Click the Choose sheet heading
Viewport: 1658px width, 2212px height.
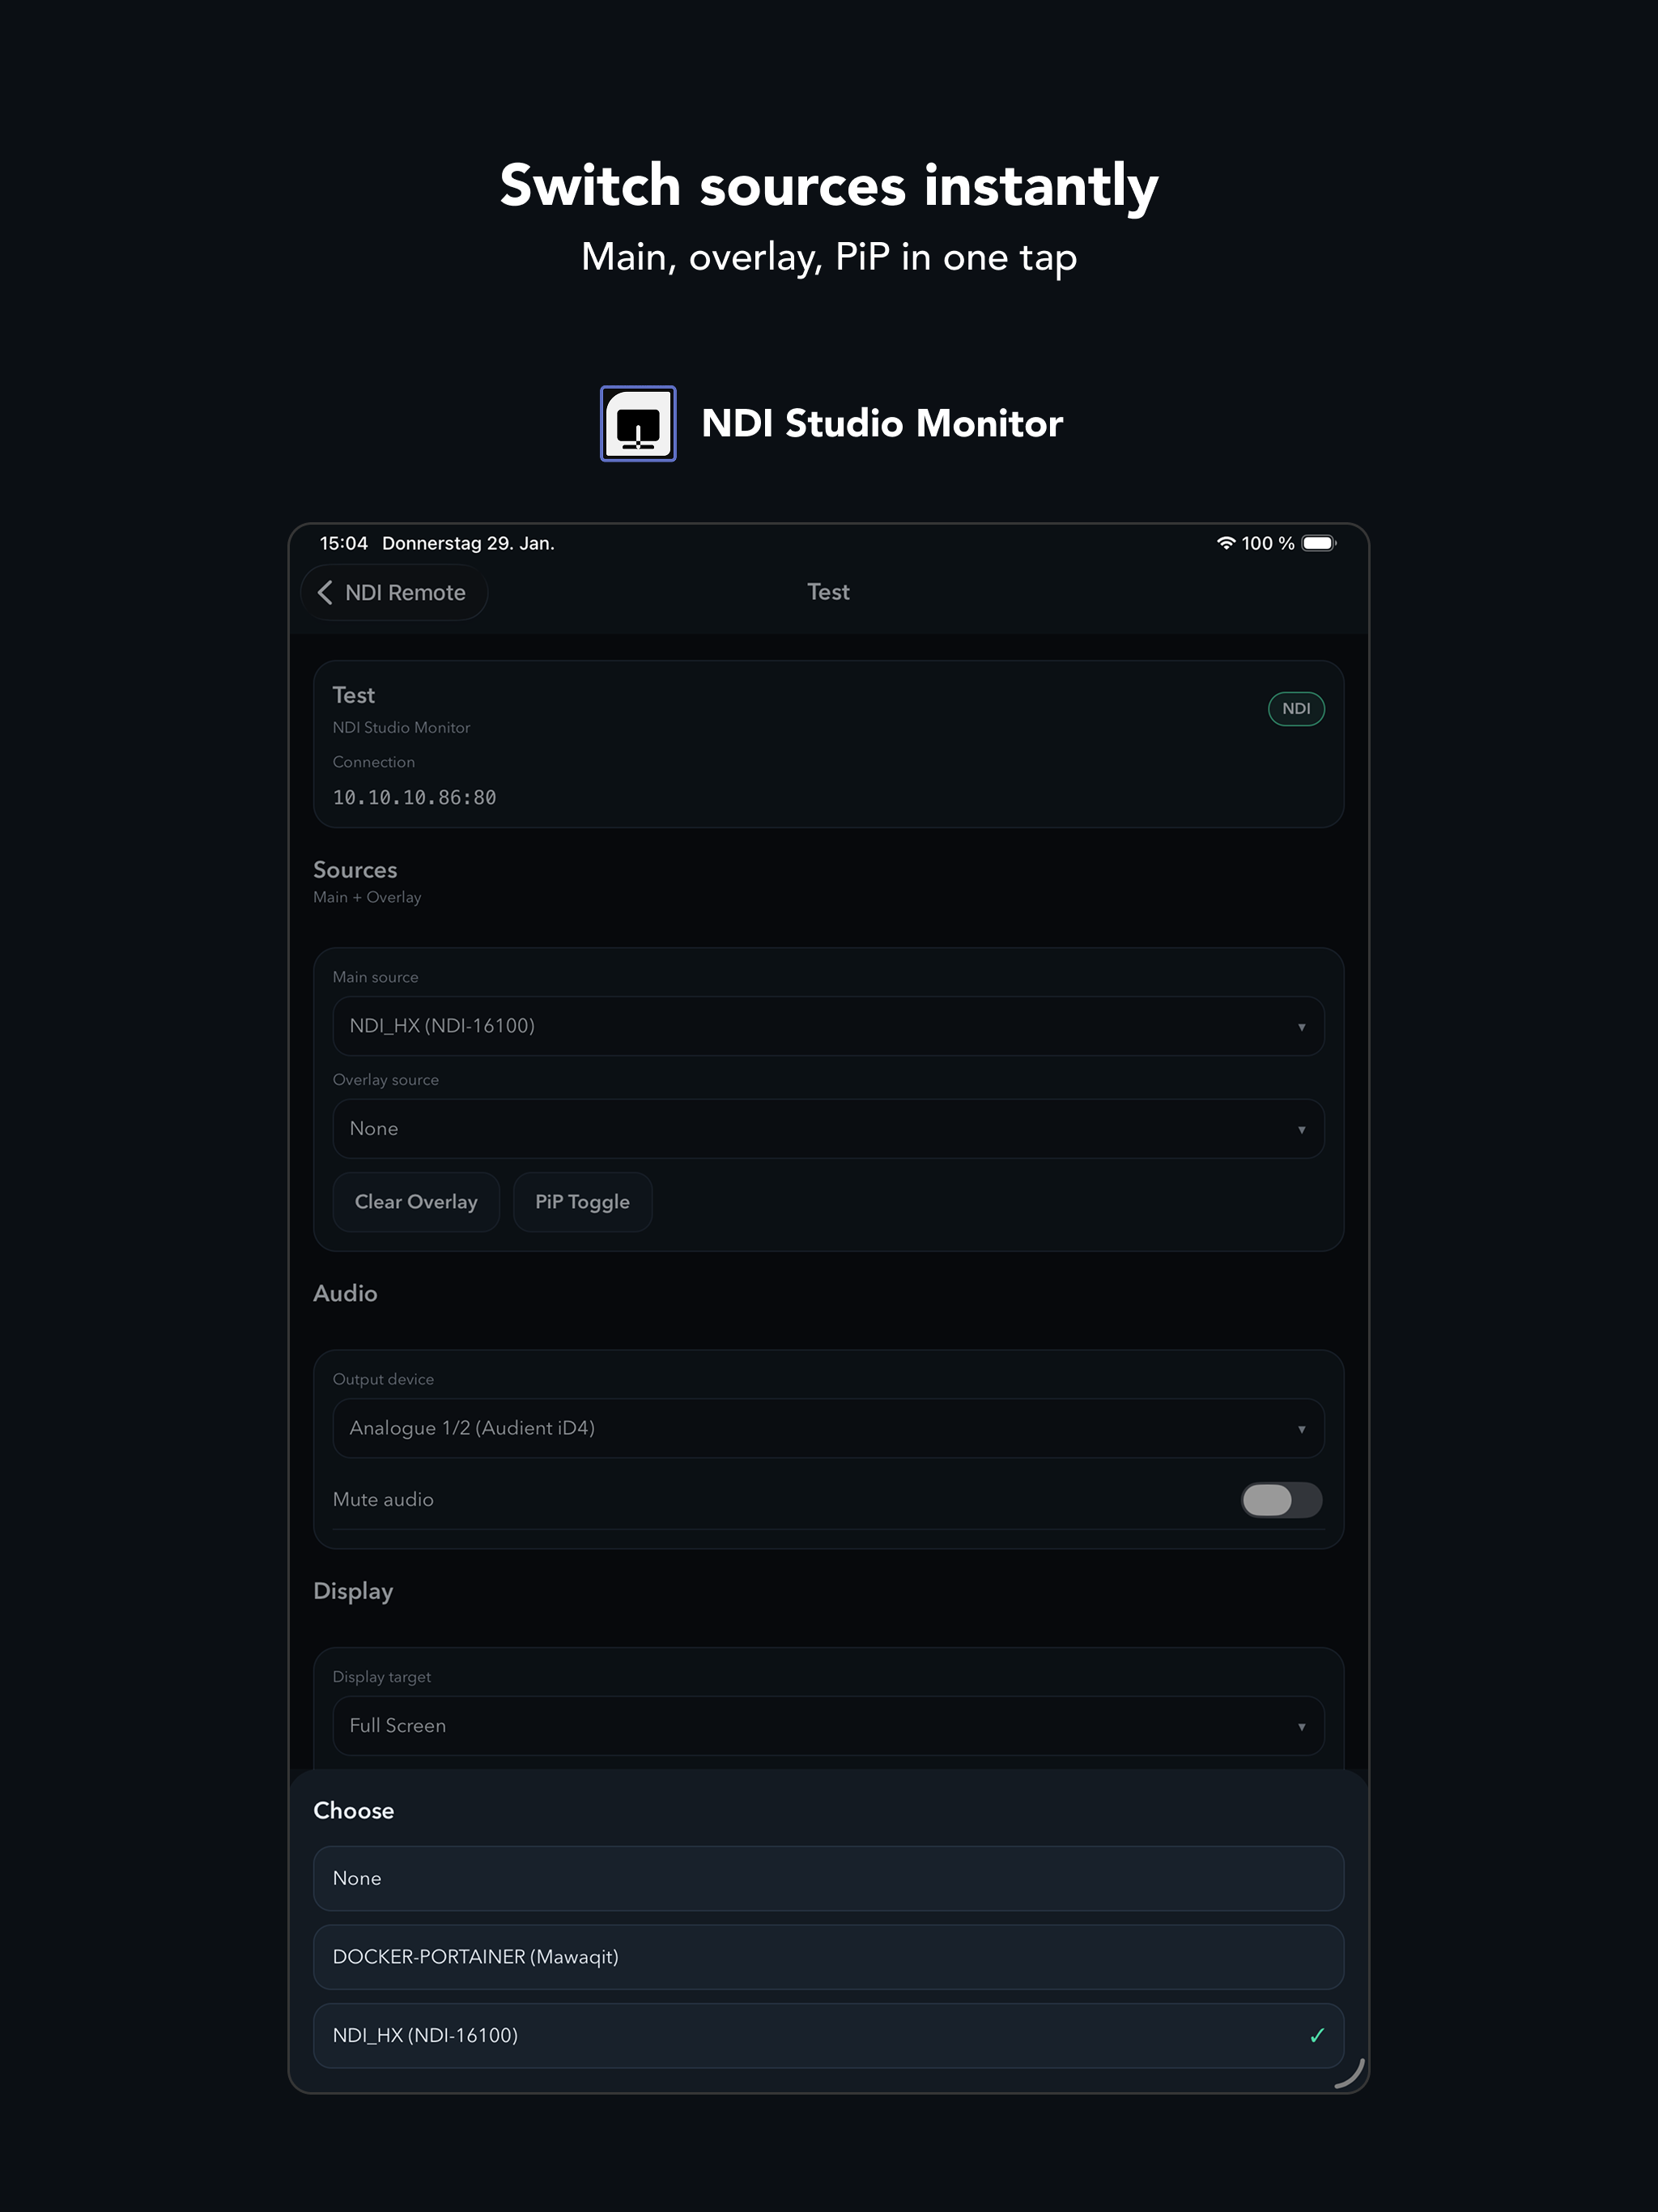(x=353, y=1811)
